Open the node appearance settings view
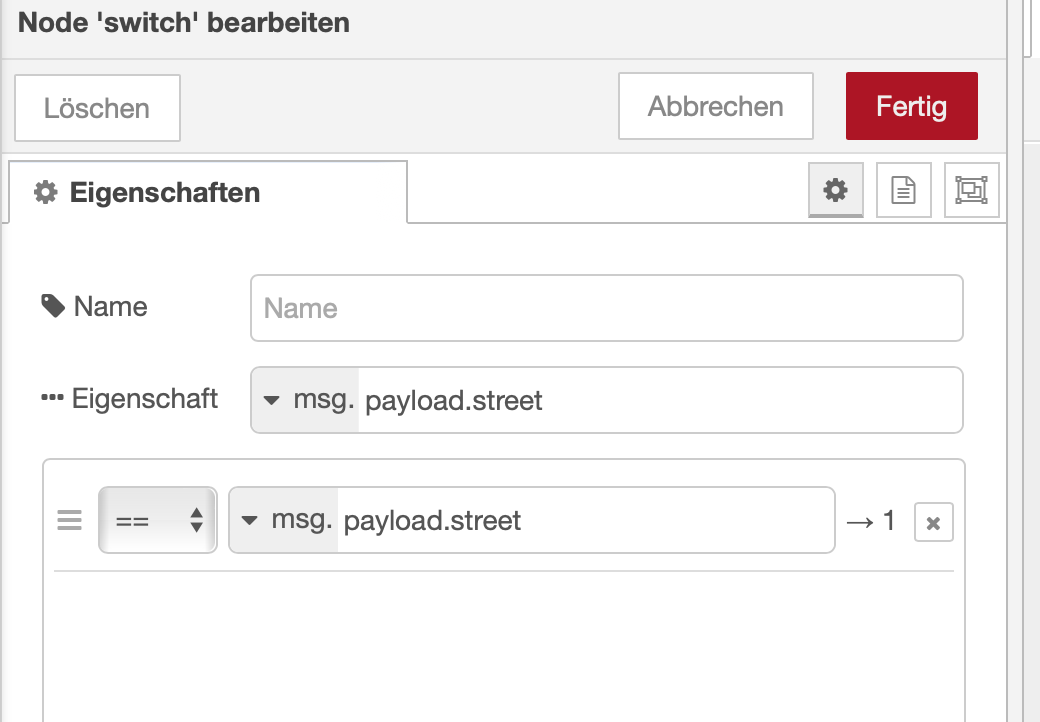 coord(971,190)
